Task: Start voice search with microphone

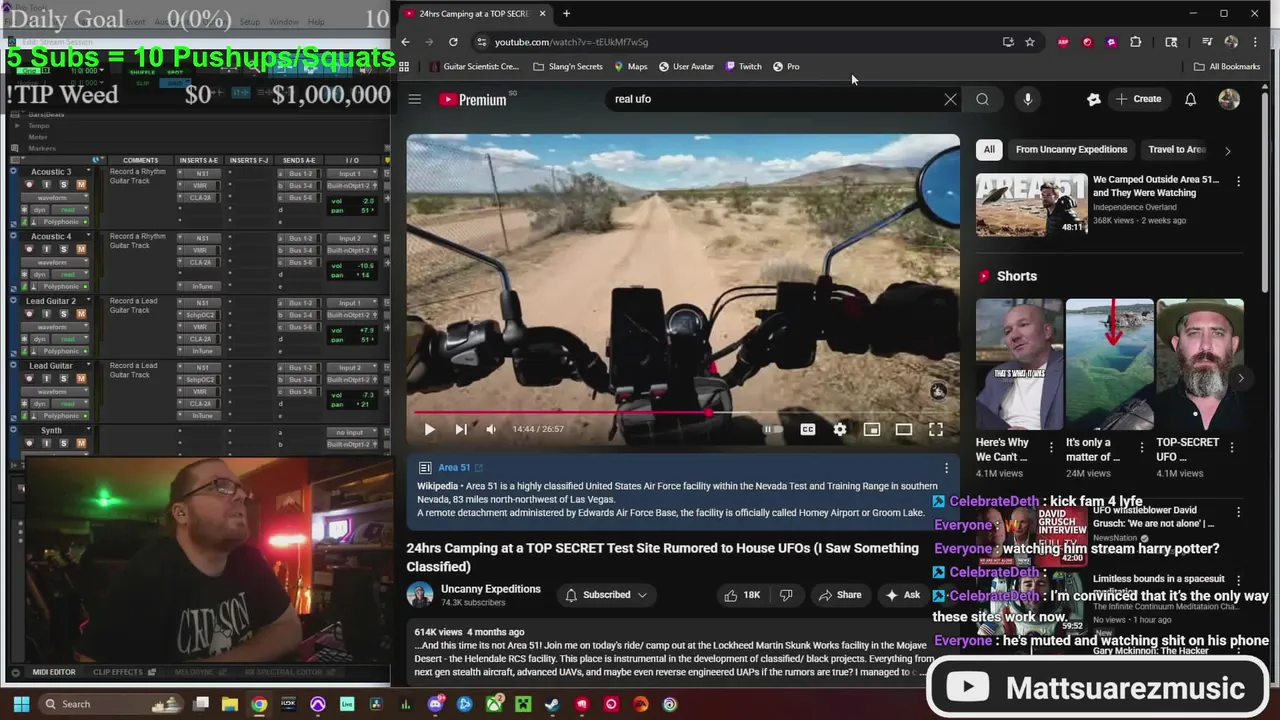Action: coord(1027,99)
